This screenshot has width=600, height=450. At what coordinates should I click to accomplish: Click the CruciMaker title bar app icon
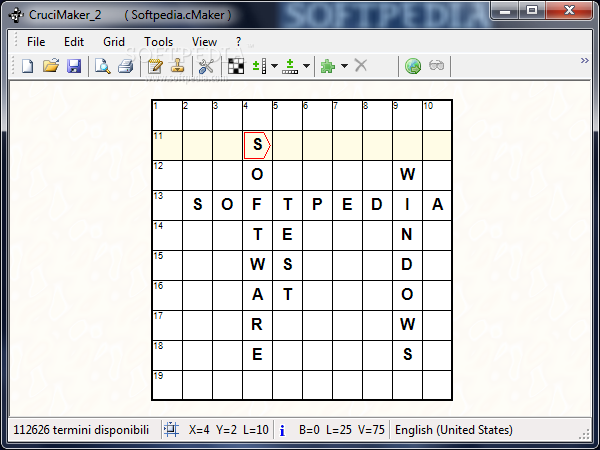pyautogui.click(x=16, y=15)
